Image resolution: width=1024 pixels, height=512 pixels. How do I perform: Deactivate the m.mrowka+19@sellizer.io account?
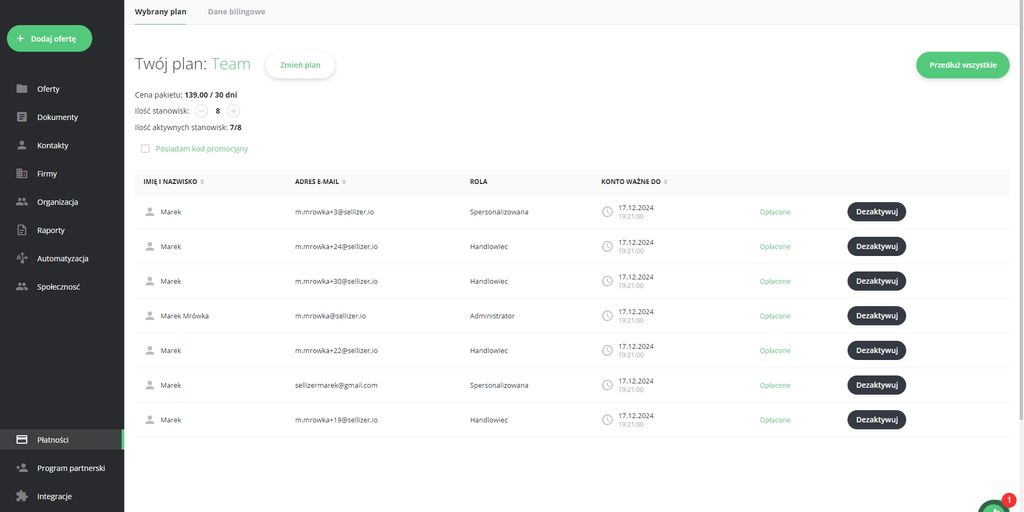tap(876, 420)
